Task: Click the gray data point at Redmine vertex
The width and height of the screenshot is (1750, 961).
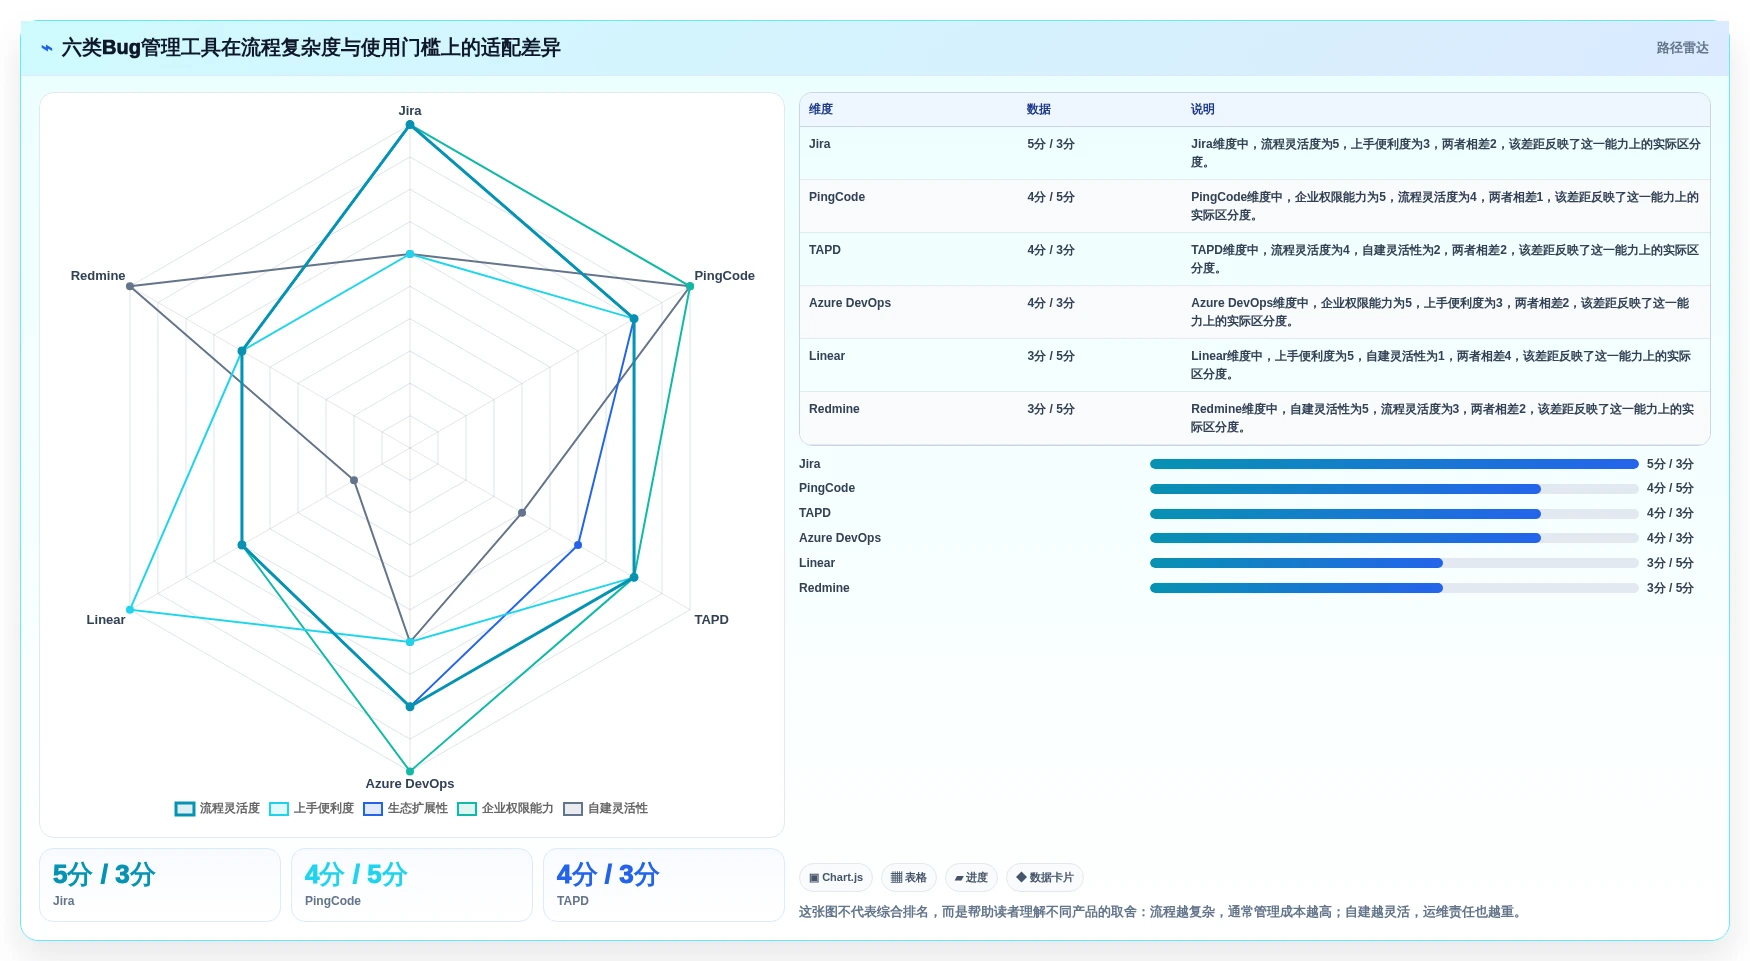Action: coord(130,287)
